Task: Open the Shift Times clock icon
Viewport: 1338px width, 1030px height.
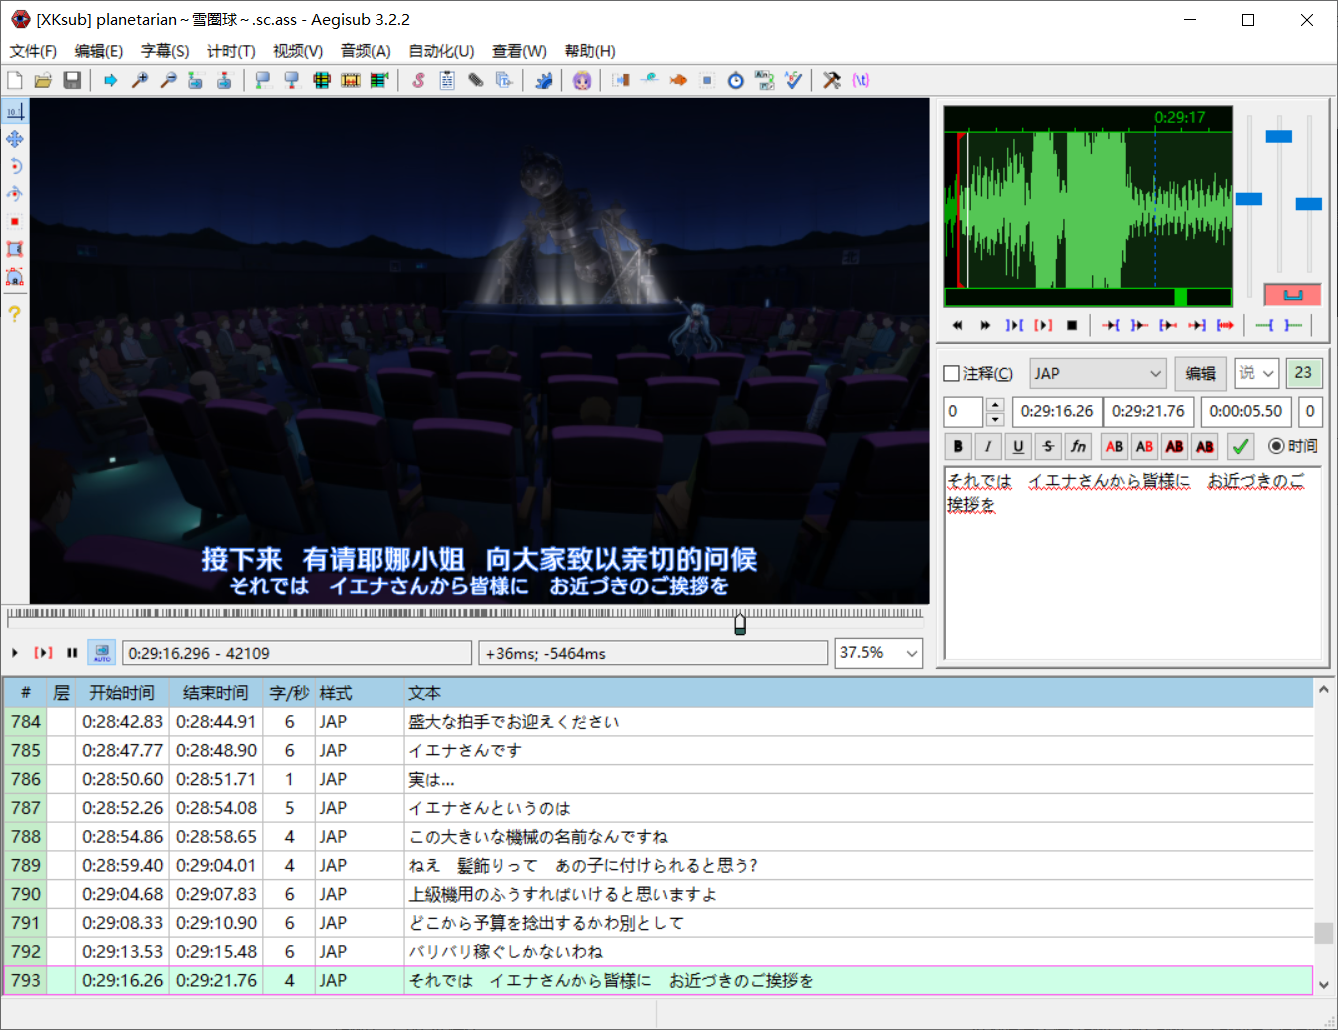Action: click(x=736, y=80)
